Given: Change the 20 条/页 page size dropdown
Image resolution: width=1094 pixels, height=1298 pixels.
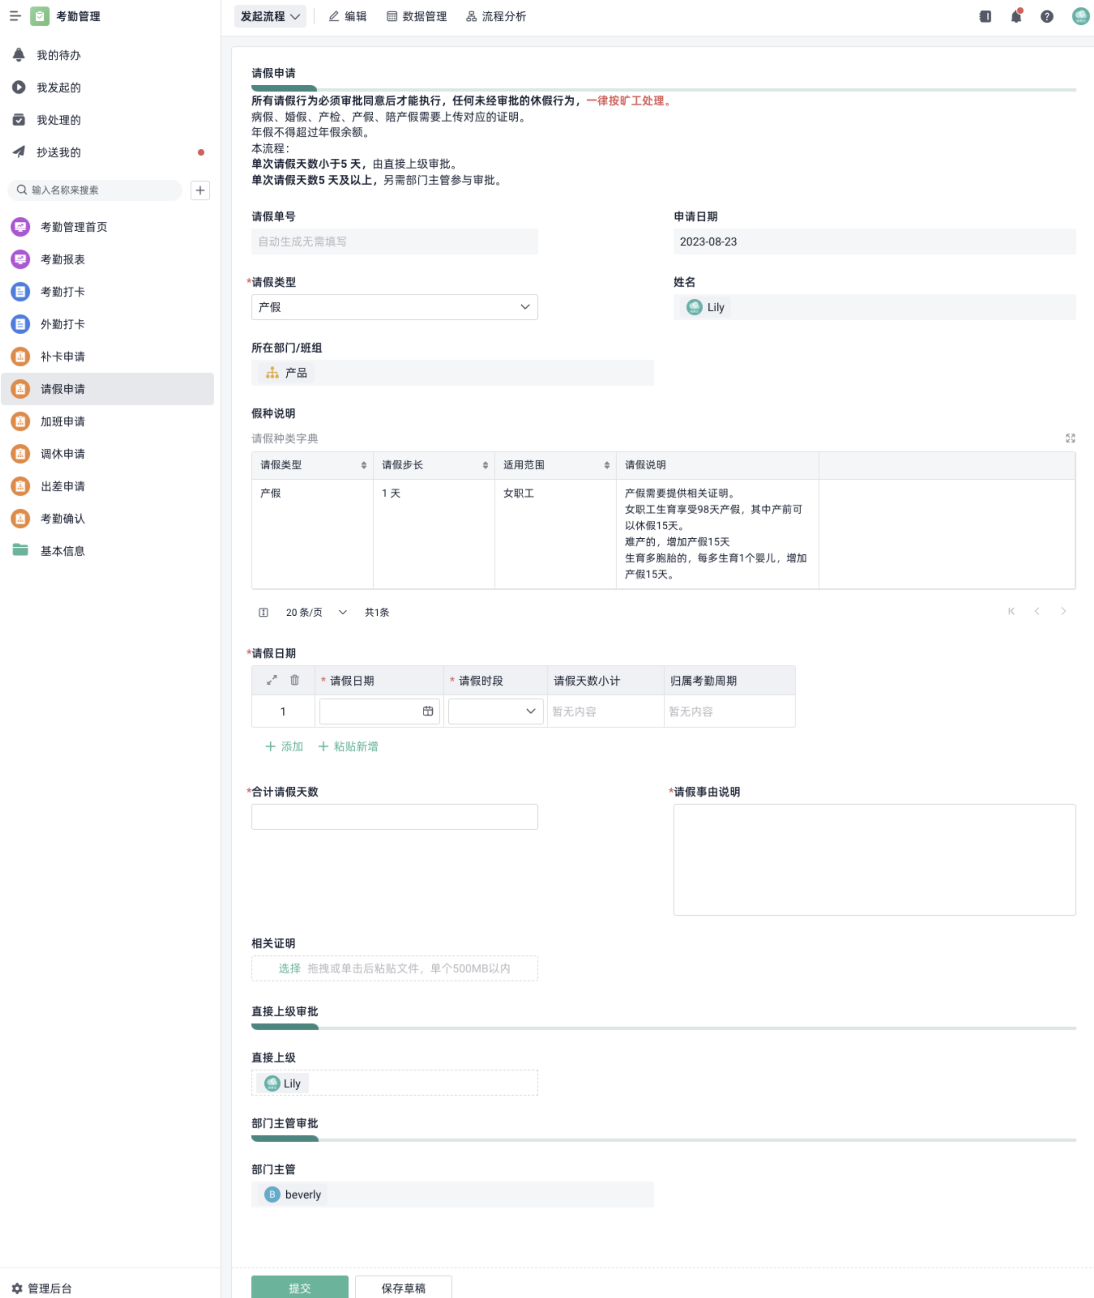Looking at the screenshot, I should pos(316,612).
